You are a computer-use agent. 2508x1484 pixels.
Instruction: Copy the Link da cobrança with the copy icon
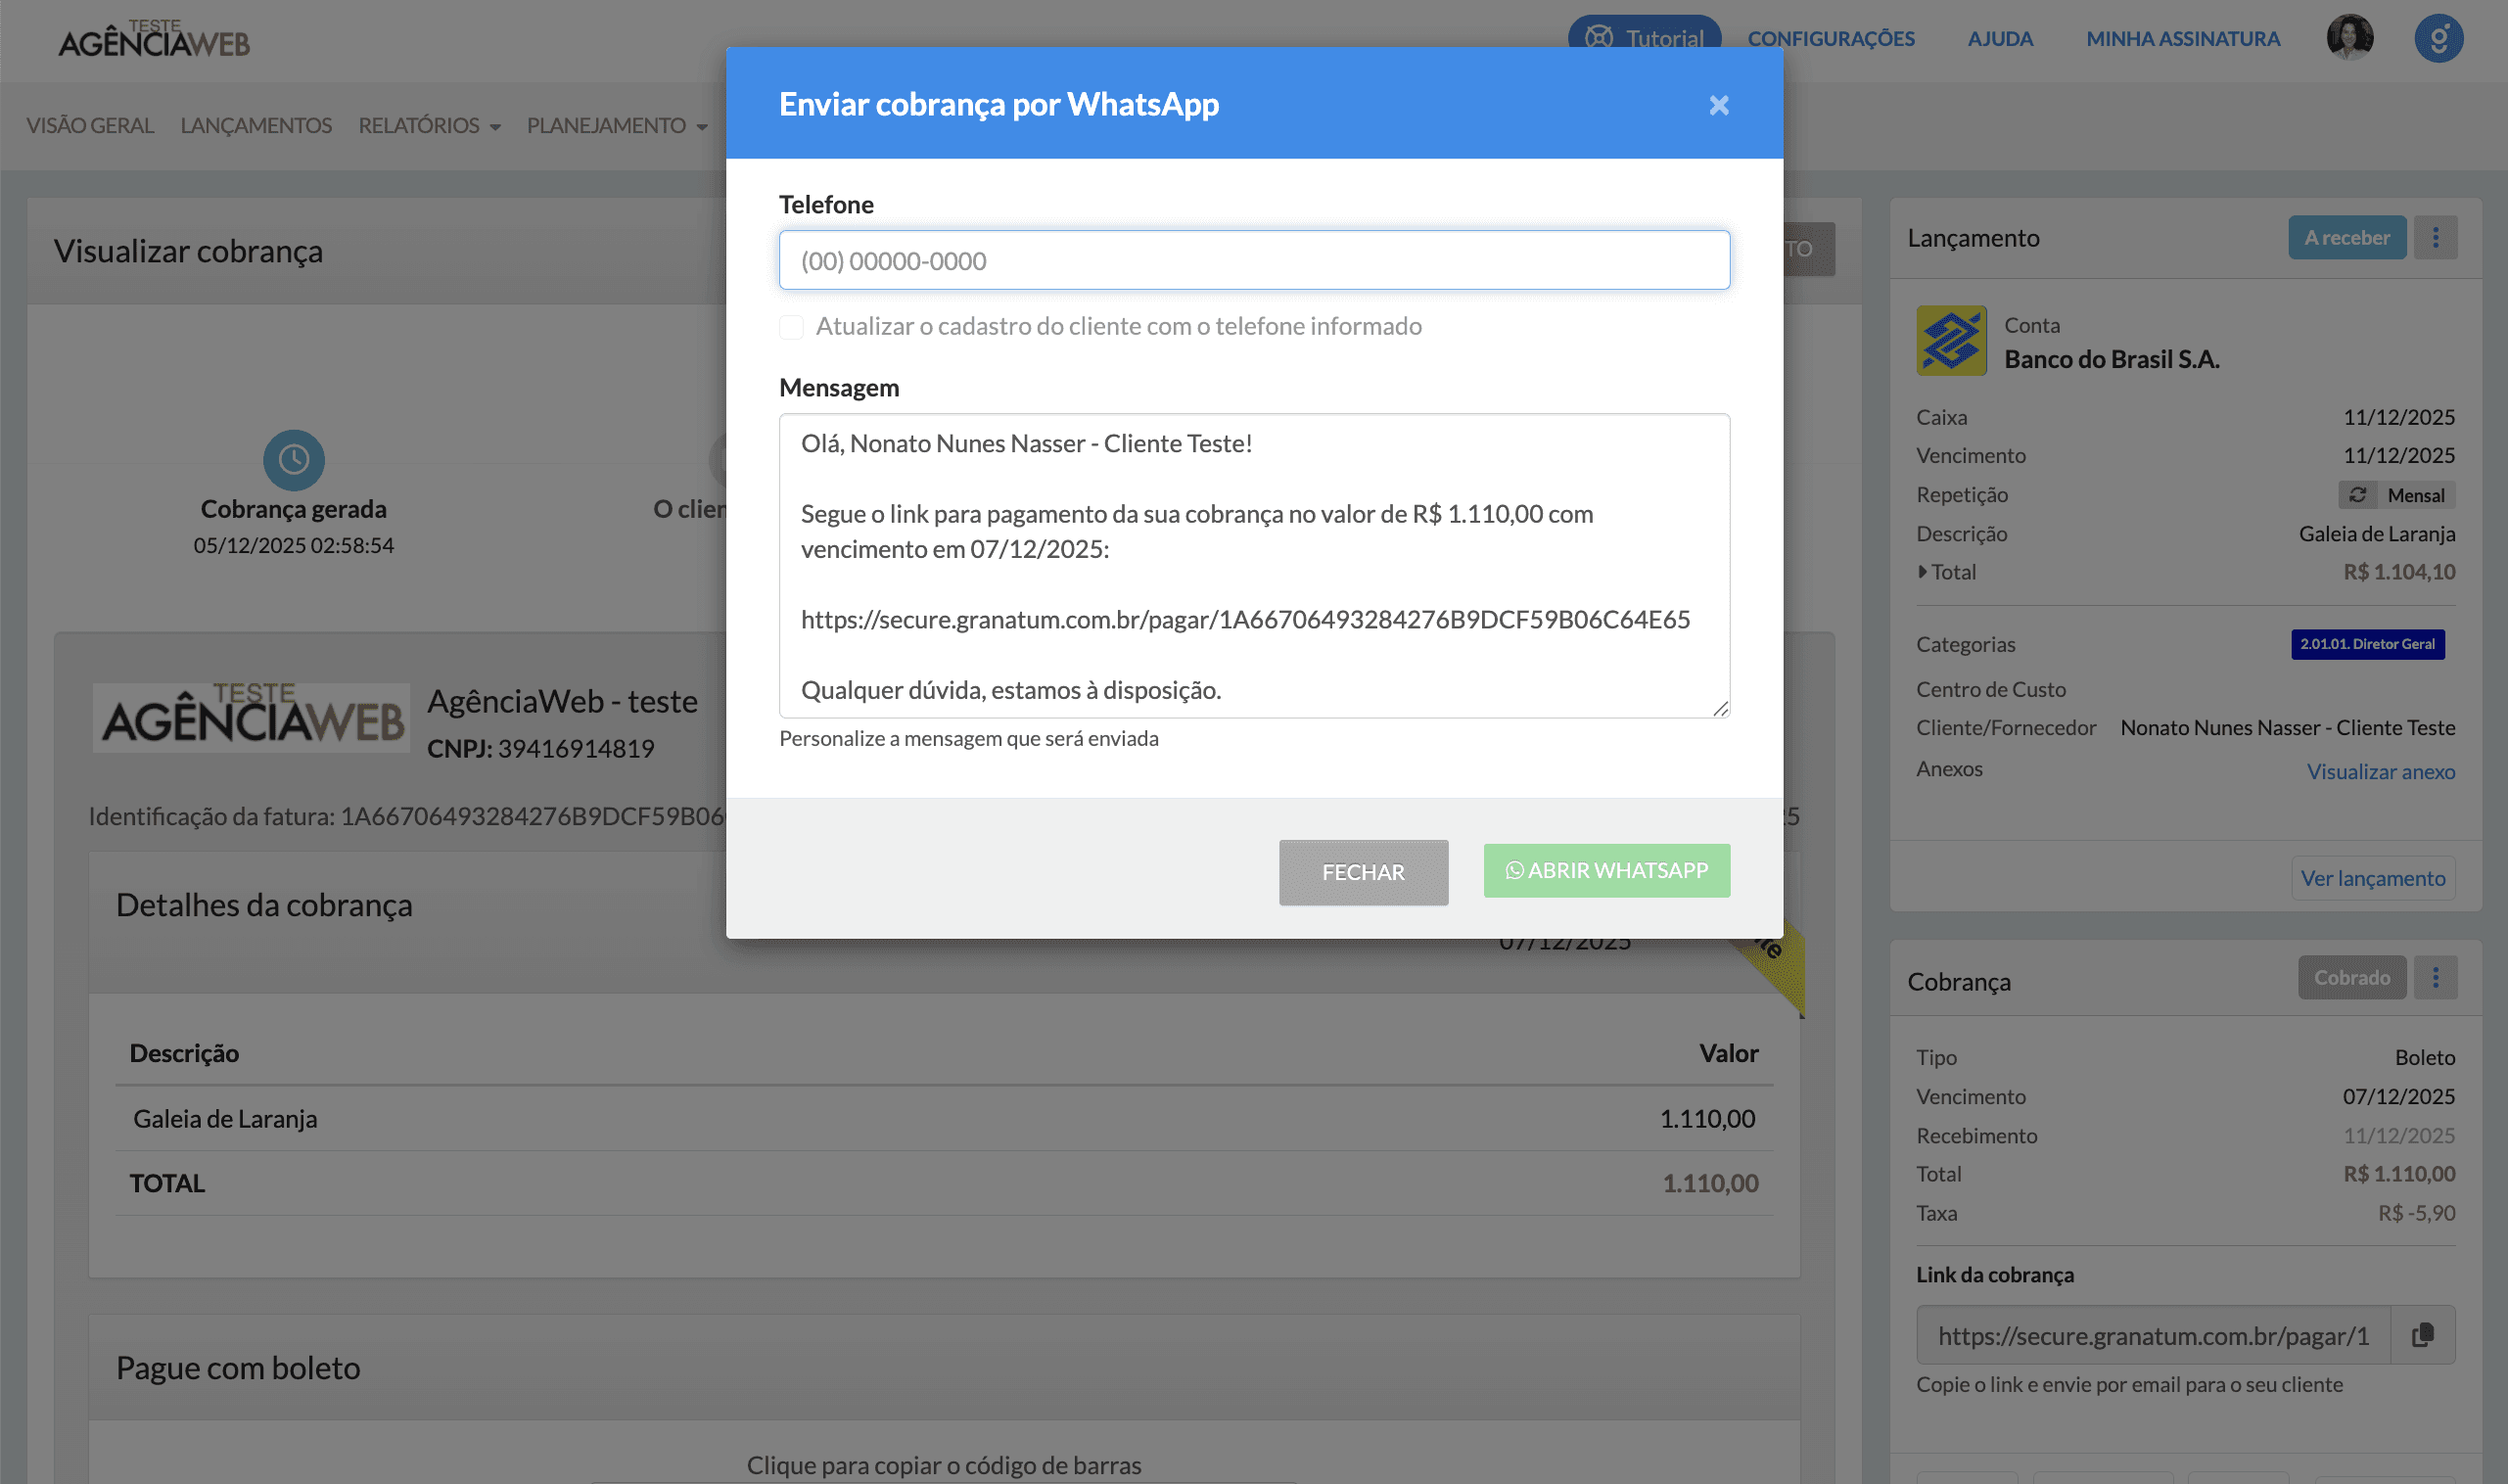pos(2422,1334)
